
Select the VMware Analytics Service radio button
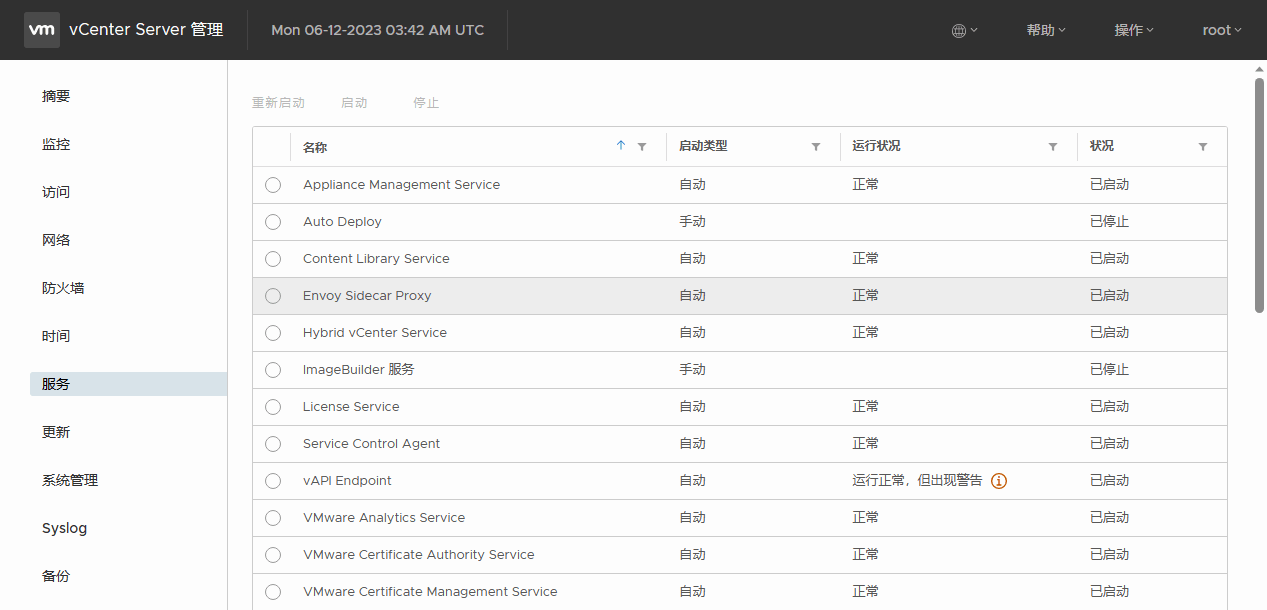coord(273,518)
